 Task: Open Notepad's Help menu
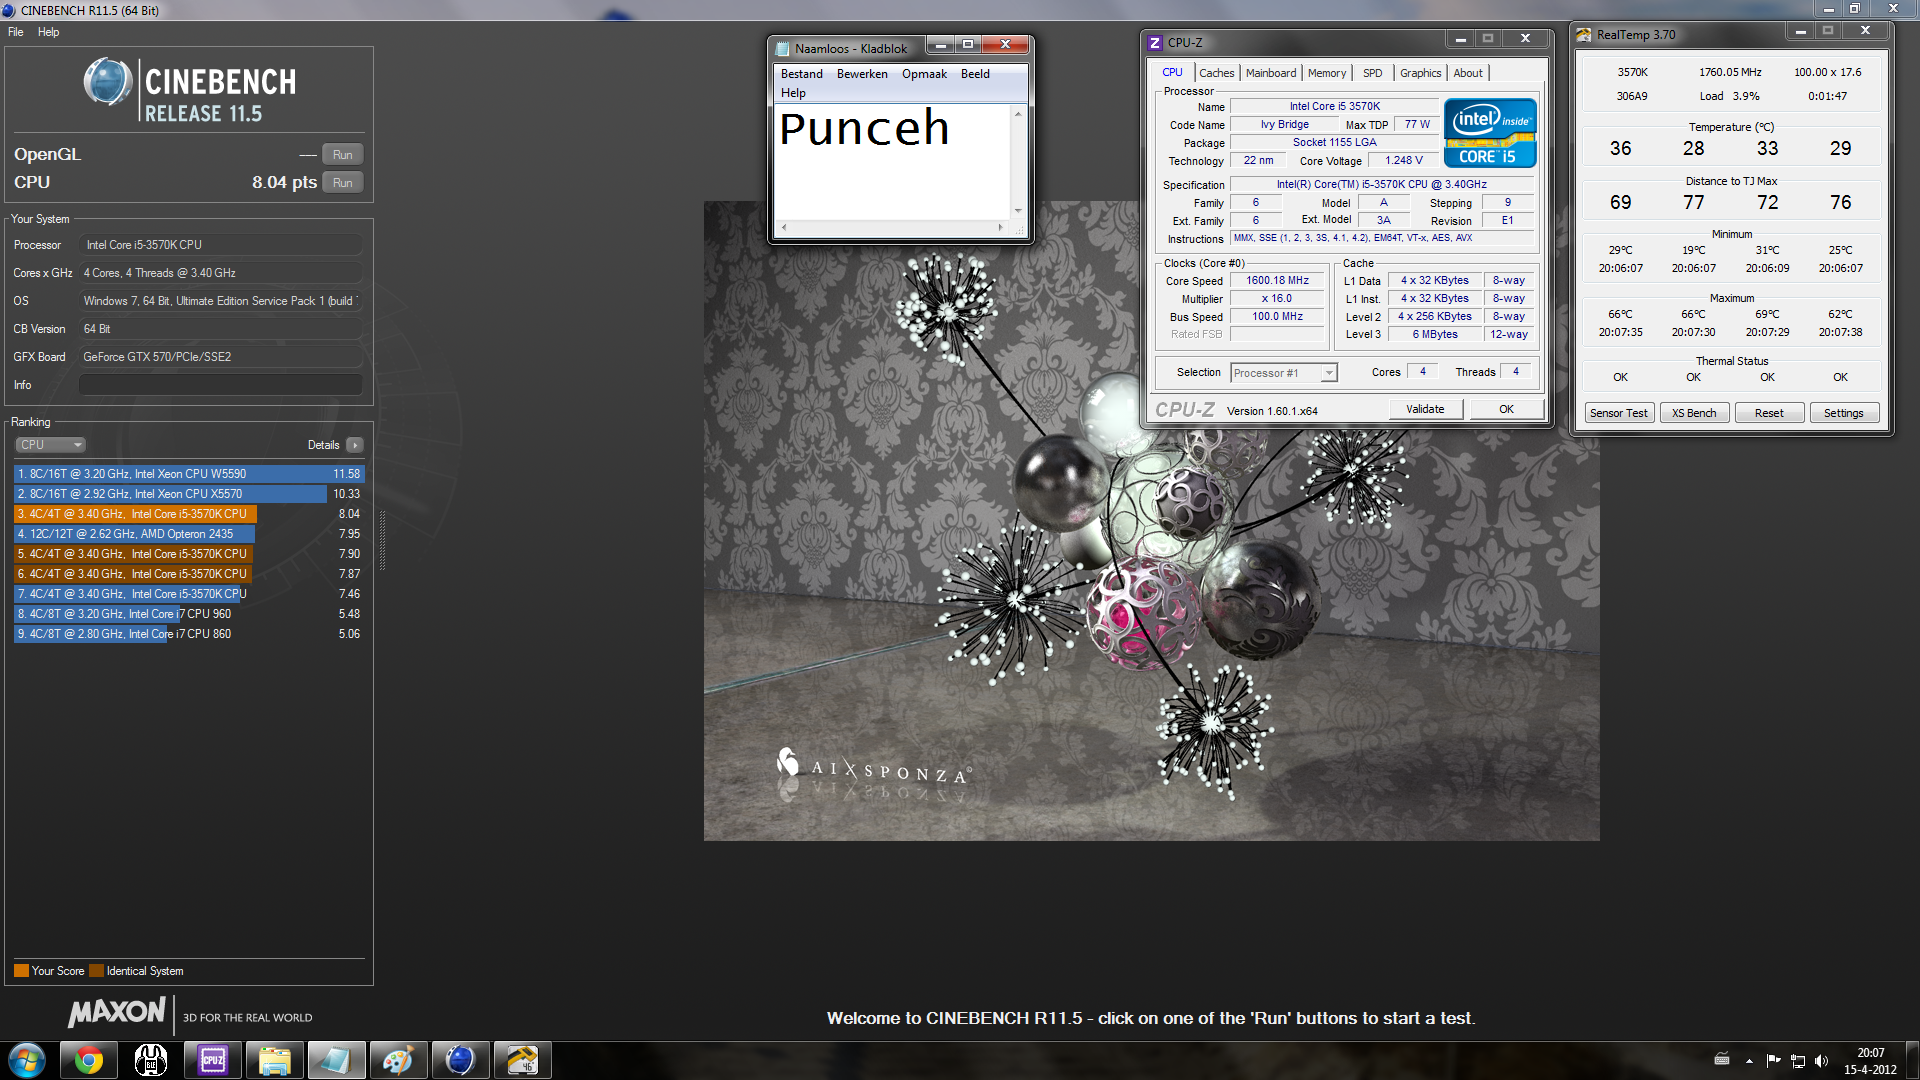(x=793, y=93)
